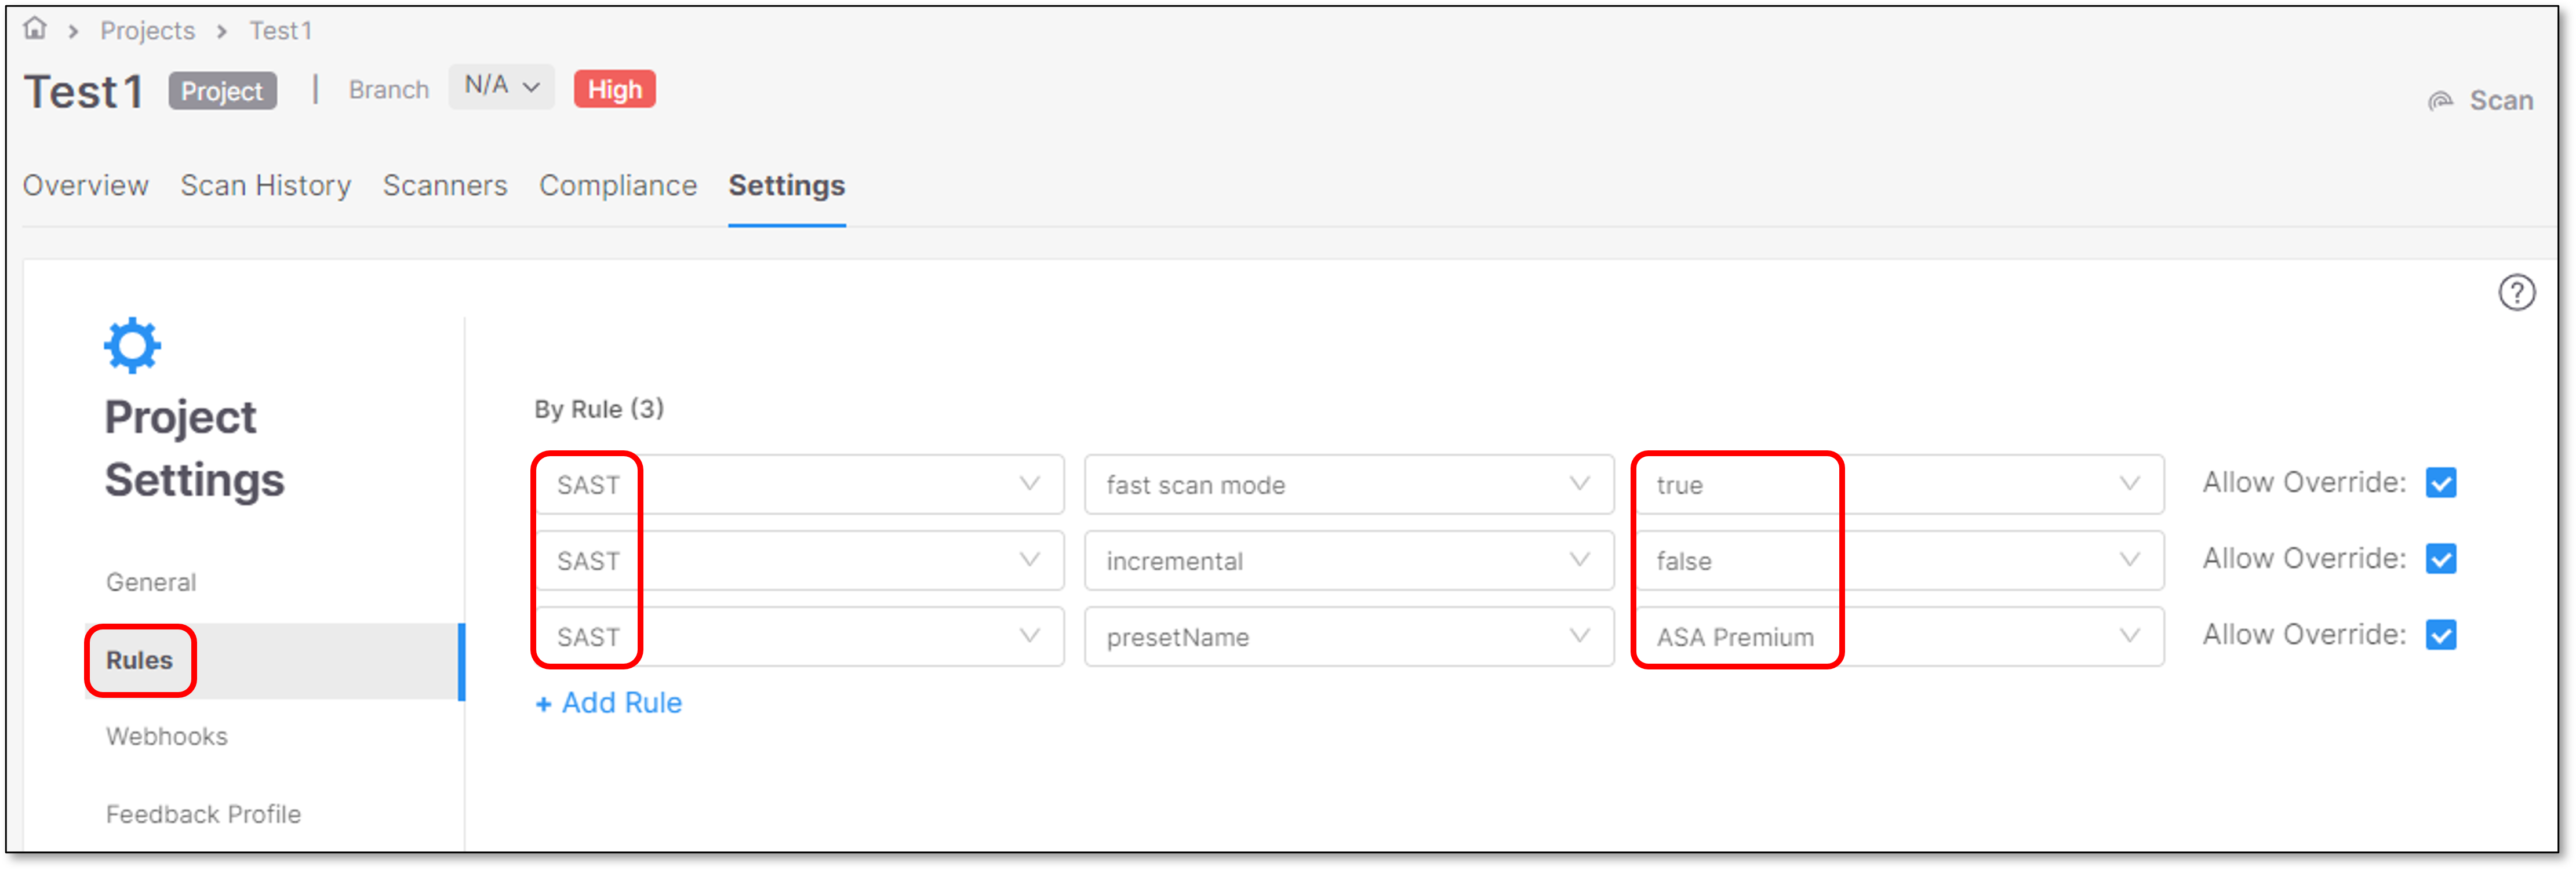This screenshot has height=870, width=2576.
Task: Uncheck Allow Override for fast scan mode
Action: (2441, 483)
